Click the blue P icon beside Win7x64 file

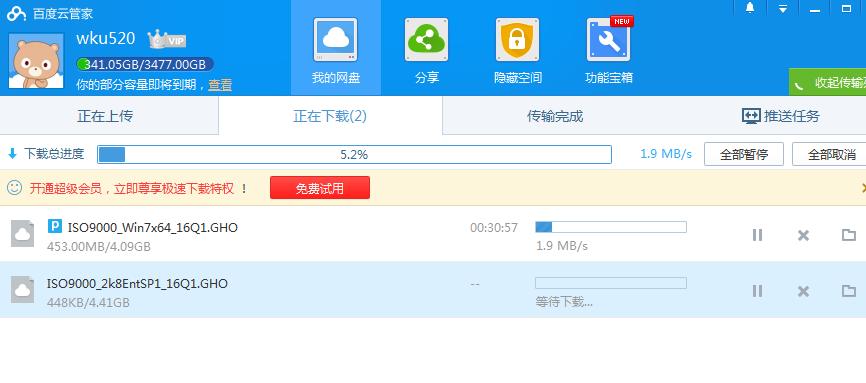coord(55,226)
